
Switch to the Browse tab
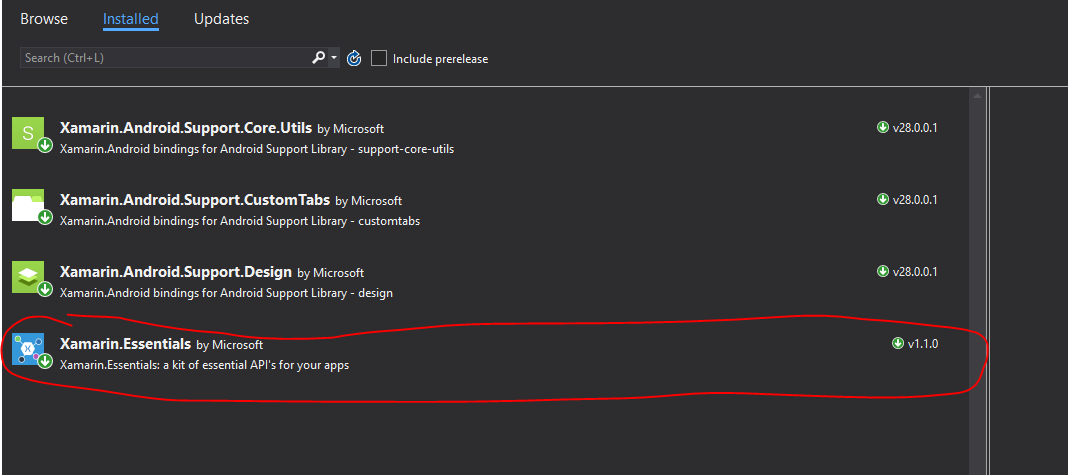click(44, 19)
